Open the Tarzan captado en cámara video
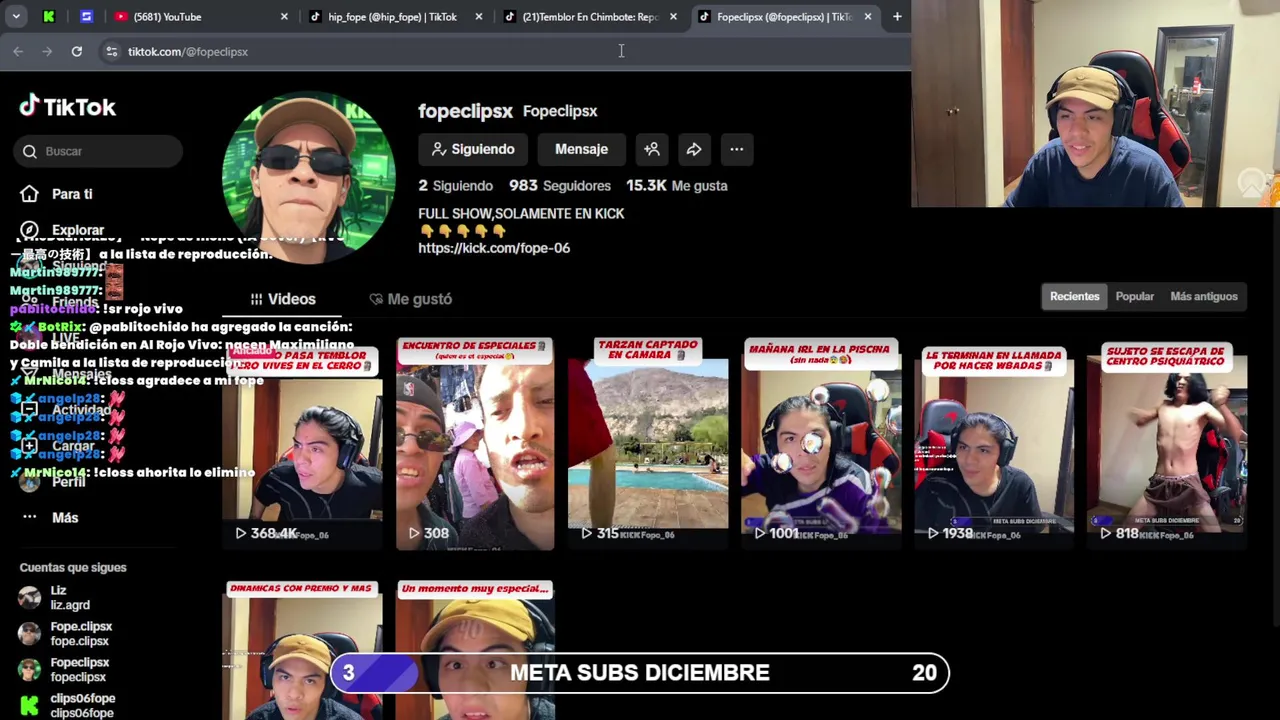The image size is (1280, 720). [x=648, y=444]
